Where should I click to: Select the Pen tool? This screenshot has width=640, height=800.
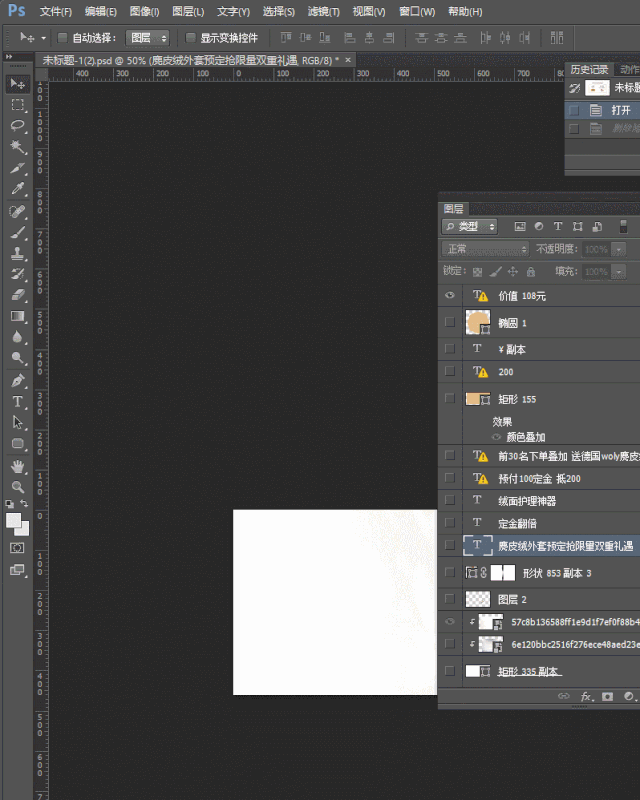coord(17,380)
